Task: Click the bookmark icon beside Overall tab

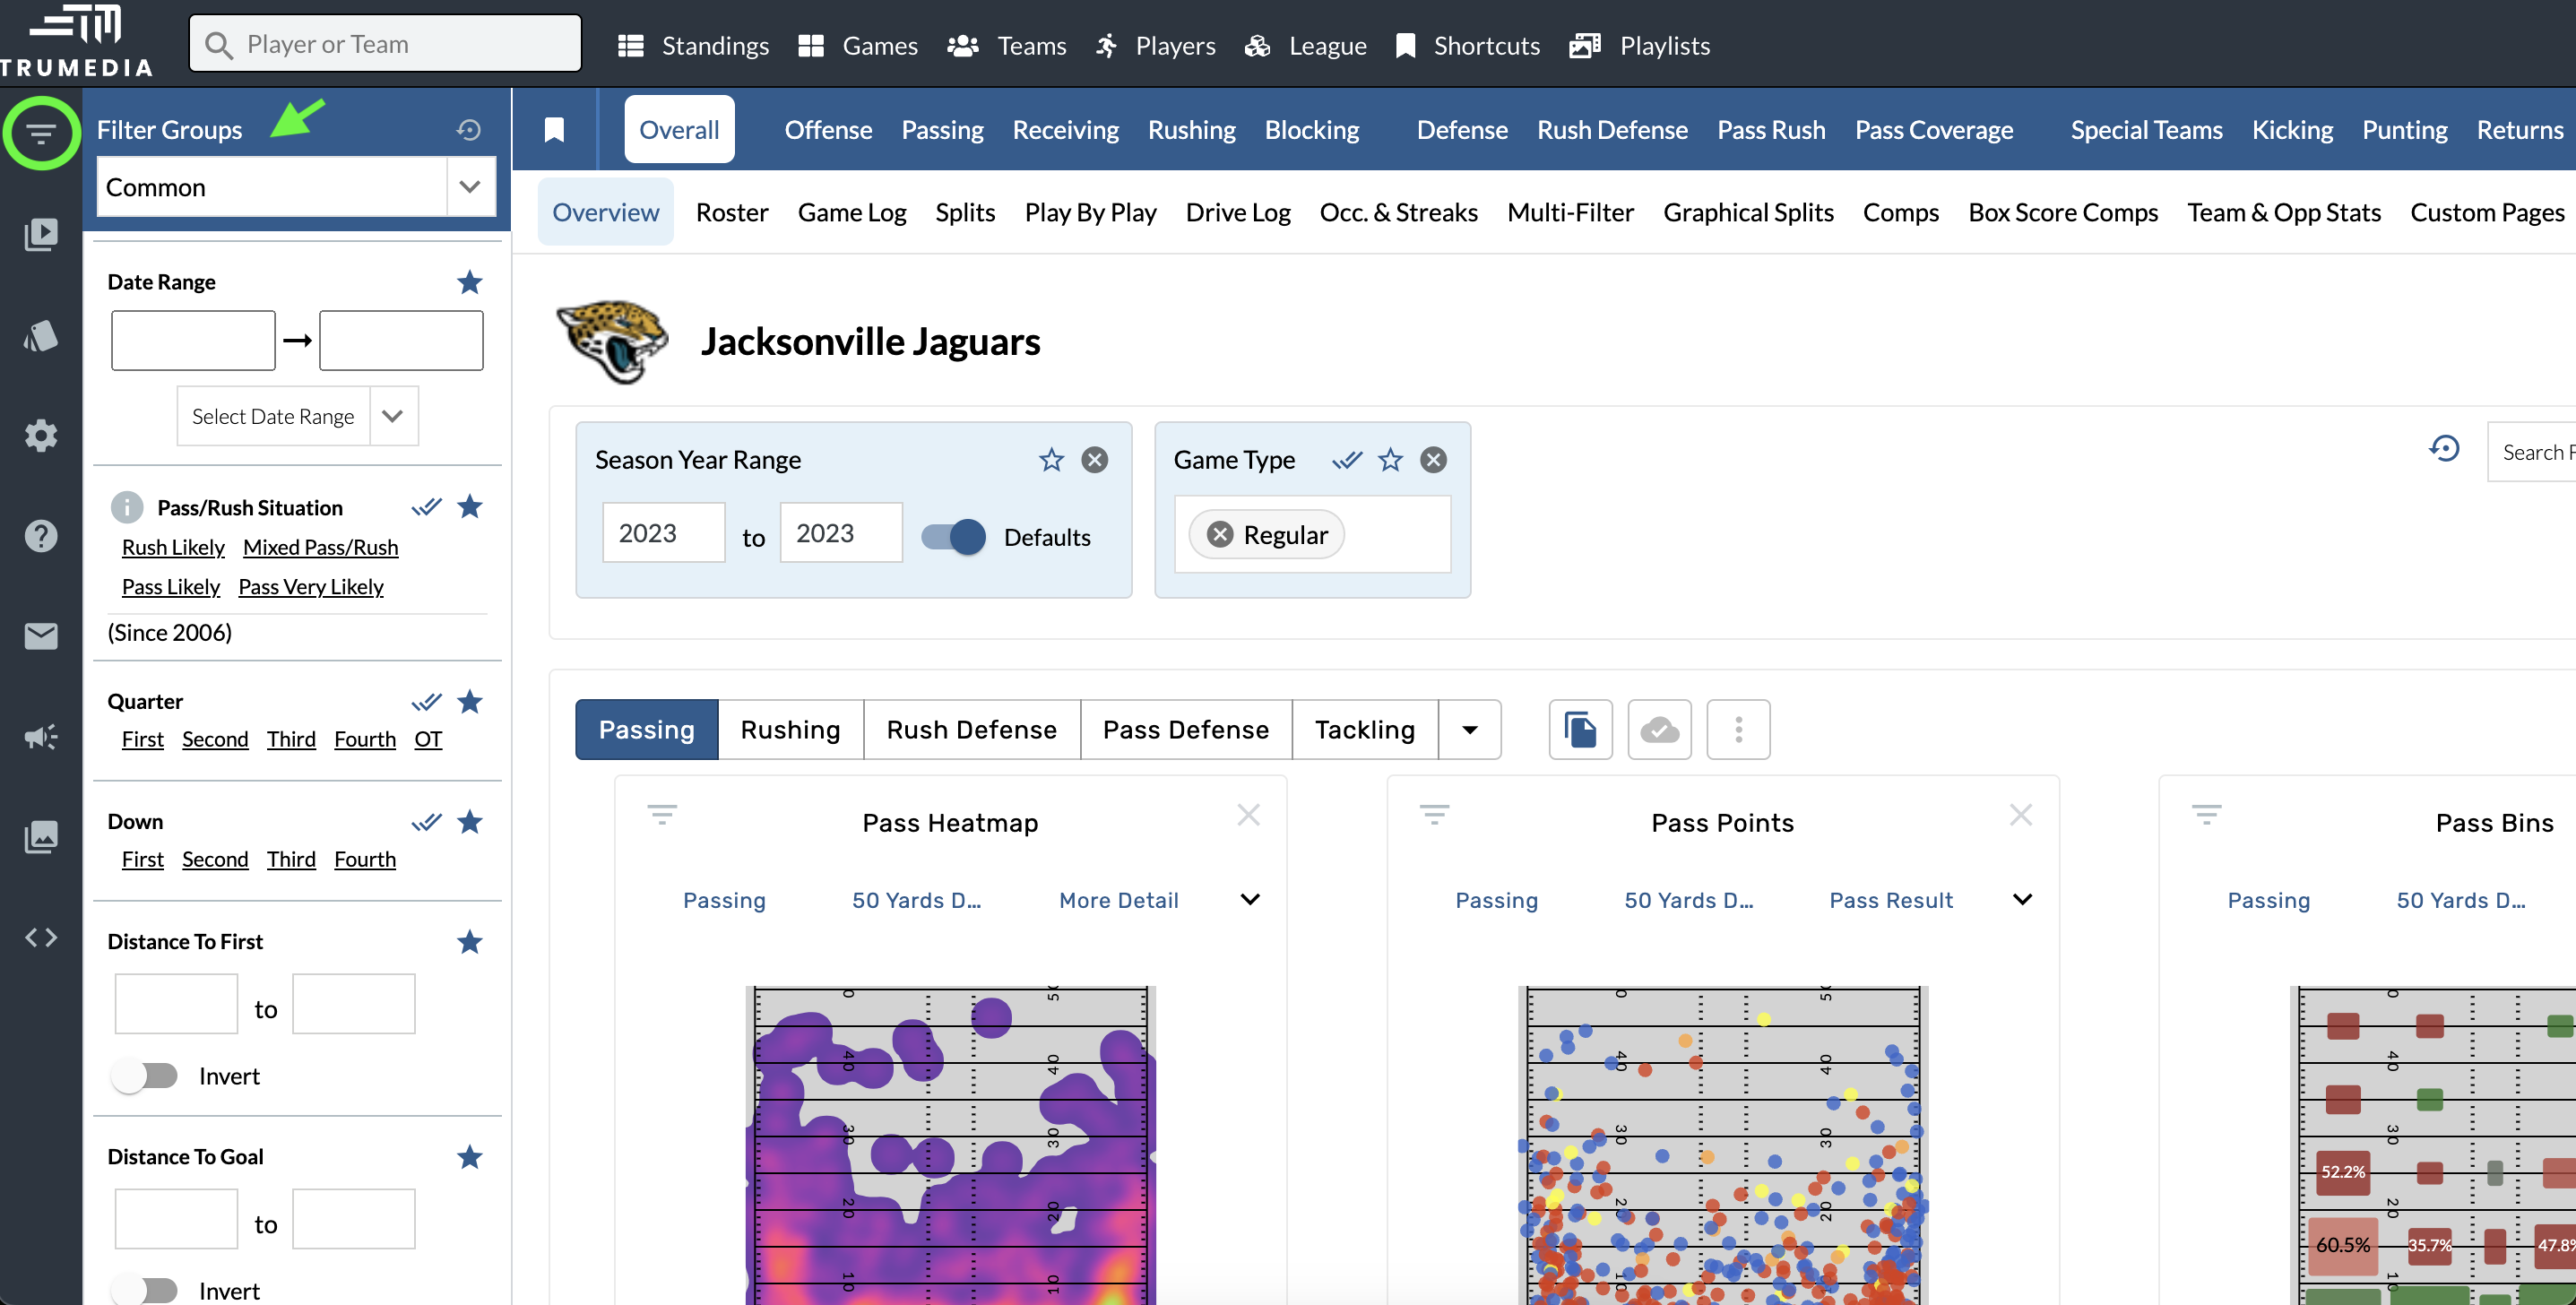Action: [x=554, y=130]
